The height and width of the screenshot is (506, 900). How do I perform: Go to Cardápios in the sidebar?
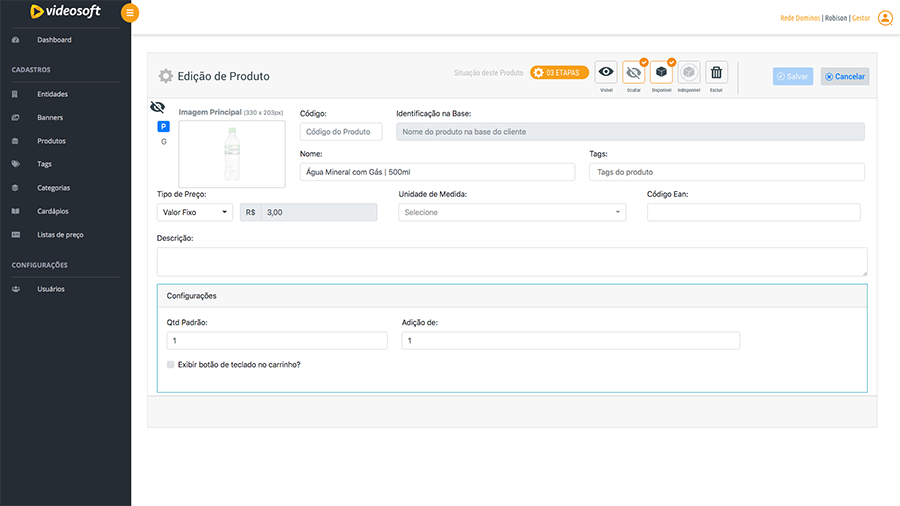coord(53,211)
